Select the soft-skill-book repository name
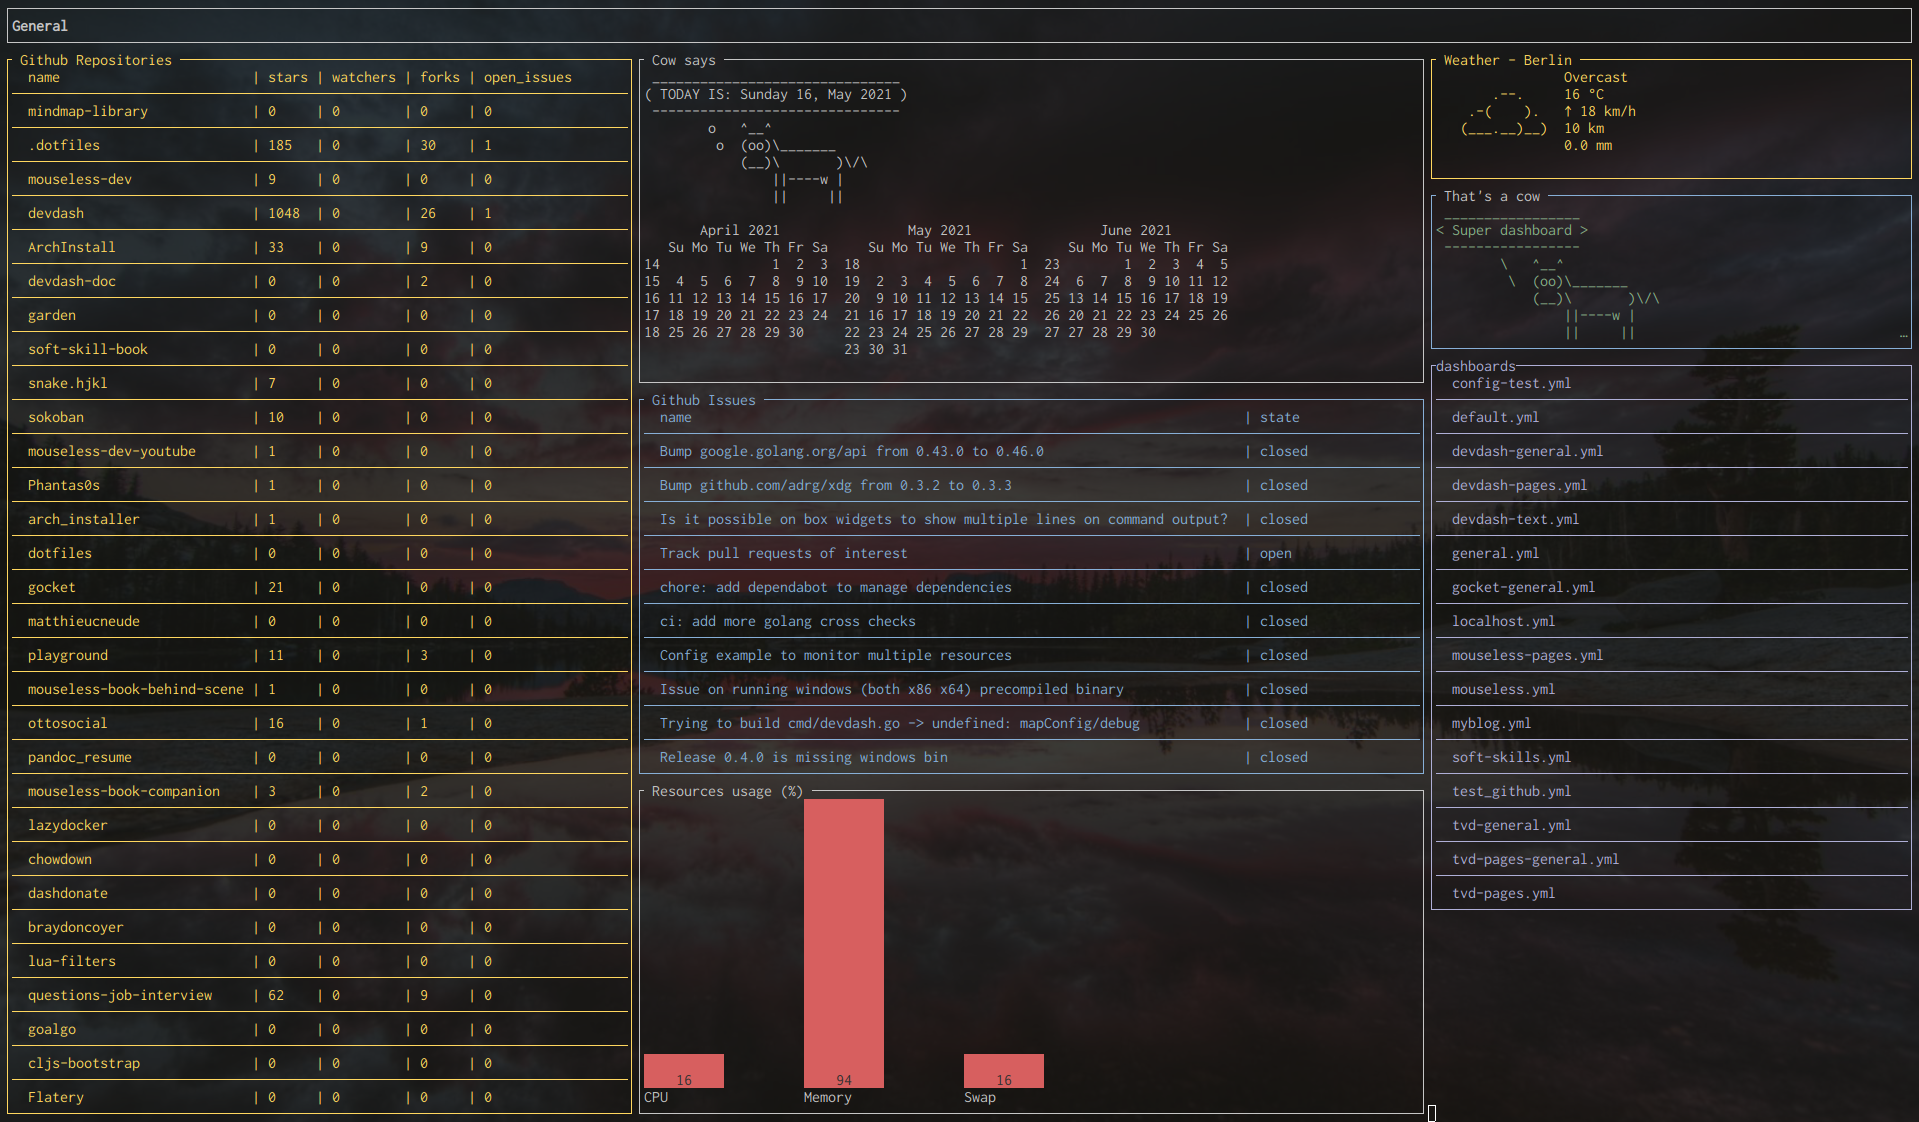This screenshot has width=1919, height=1122. pyautogui.click(x=88, y=349)
